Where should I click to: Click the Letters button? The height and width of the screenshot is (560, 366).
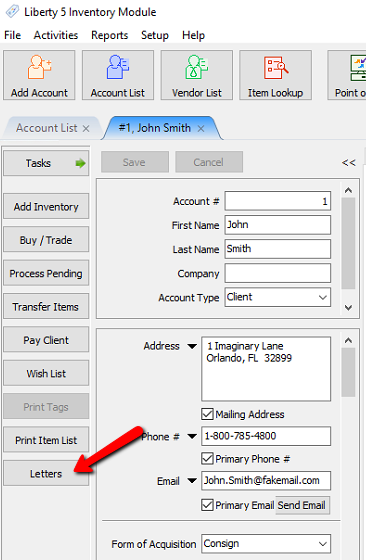coord(46,473)
